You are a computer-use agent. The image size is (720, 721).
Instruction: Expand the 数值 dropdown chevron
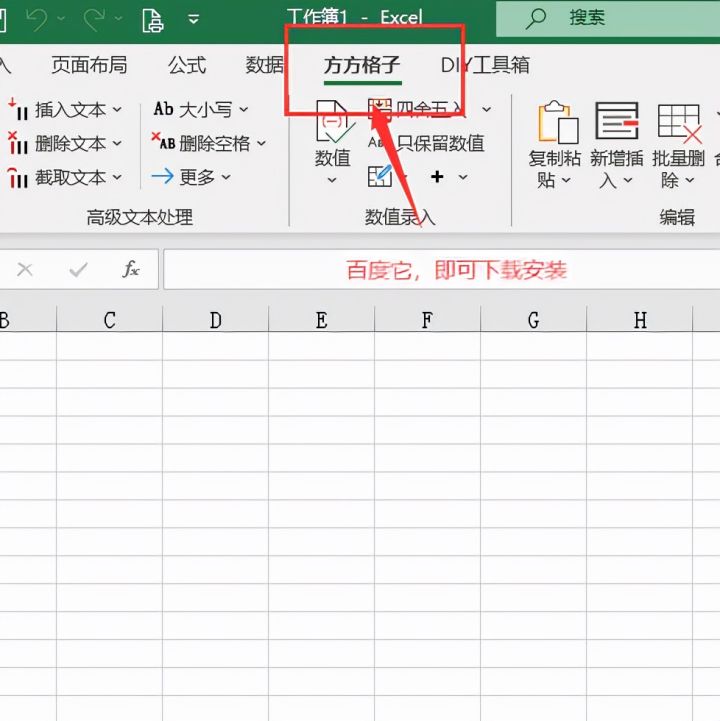point(332,180)
